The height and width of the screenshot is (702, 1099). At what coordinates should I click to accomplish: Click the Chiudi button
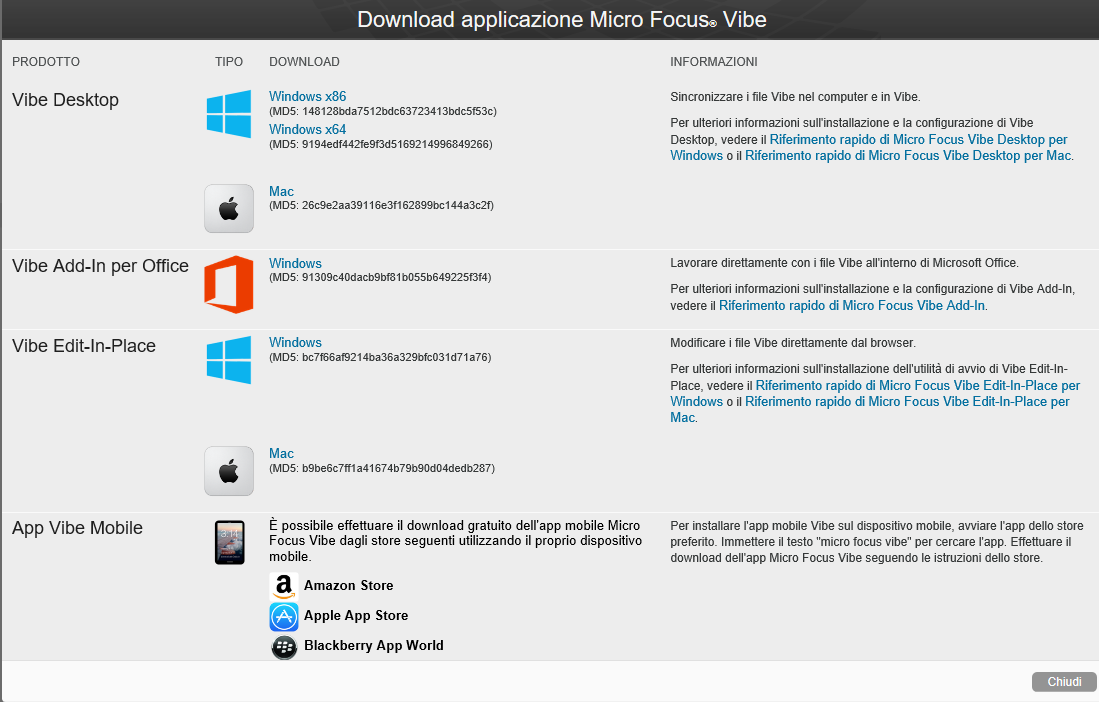click(1064, 682)
